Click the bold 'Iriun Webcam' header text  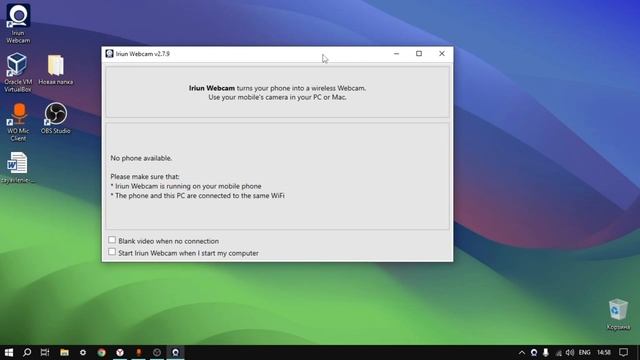point(212,88)
